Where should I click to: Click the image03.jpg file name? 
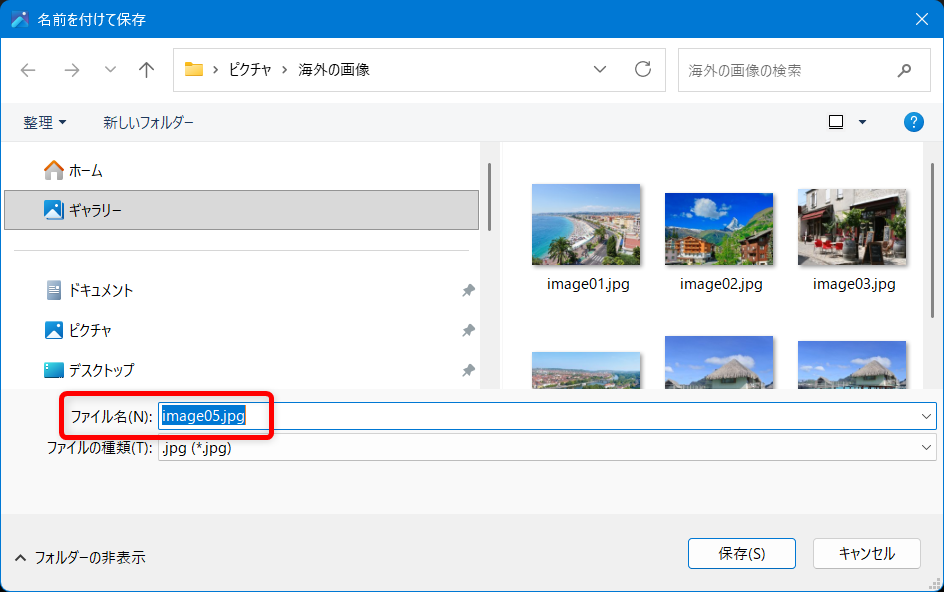point(854,284)
